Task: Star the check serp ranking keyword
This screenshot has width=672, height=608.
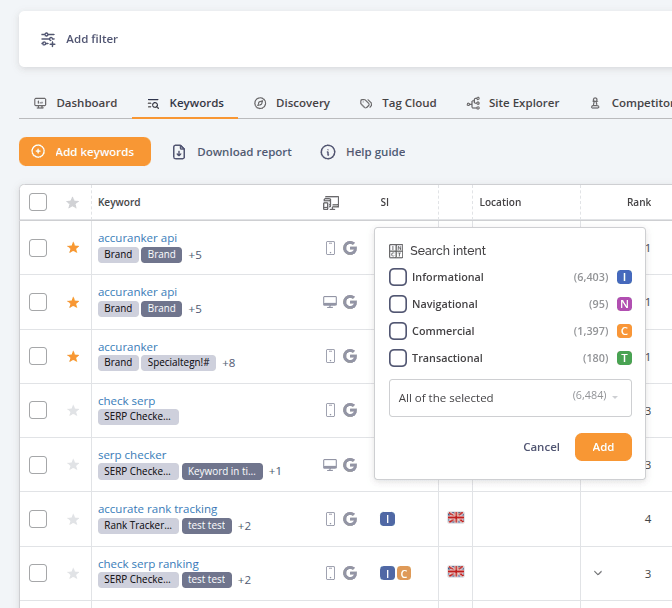Action: tap(73, 573)
